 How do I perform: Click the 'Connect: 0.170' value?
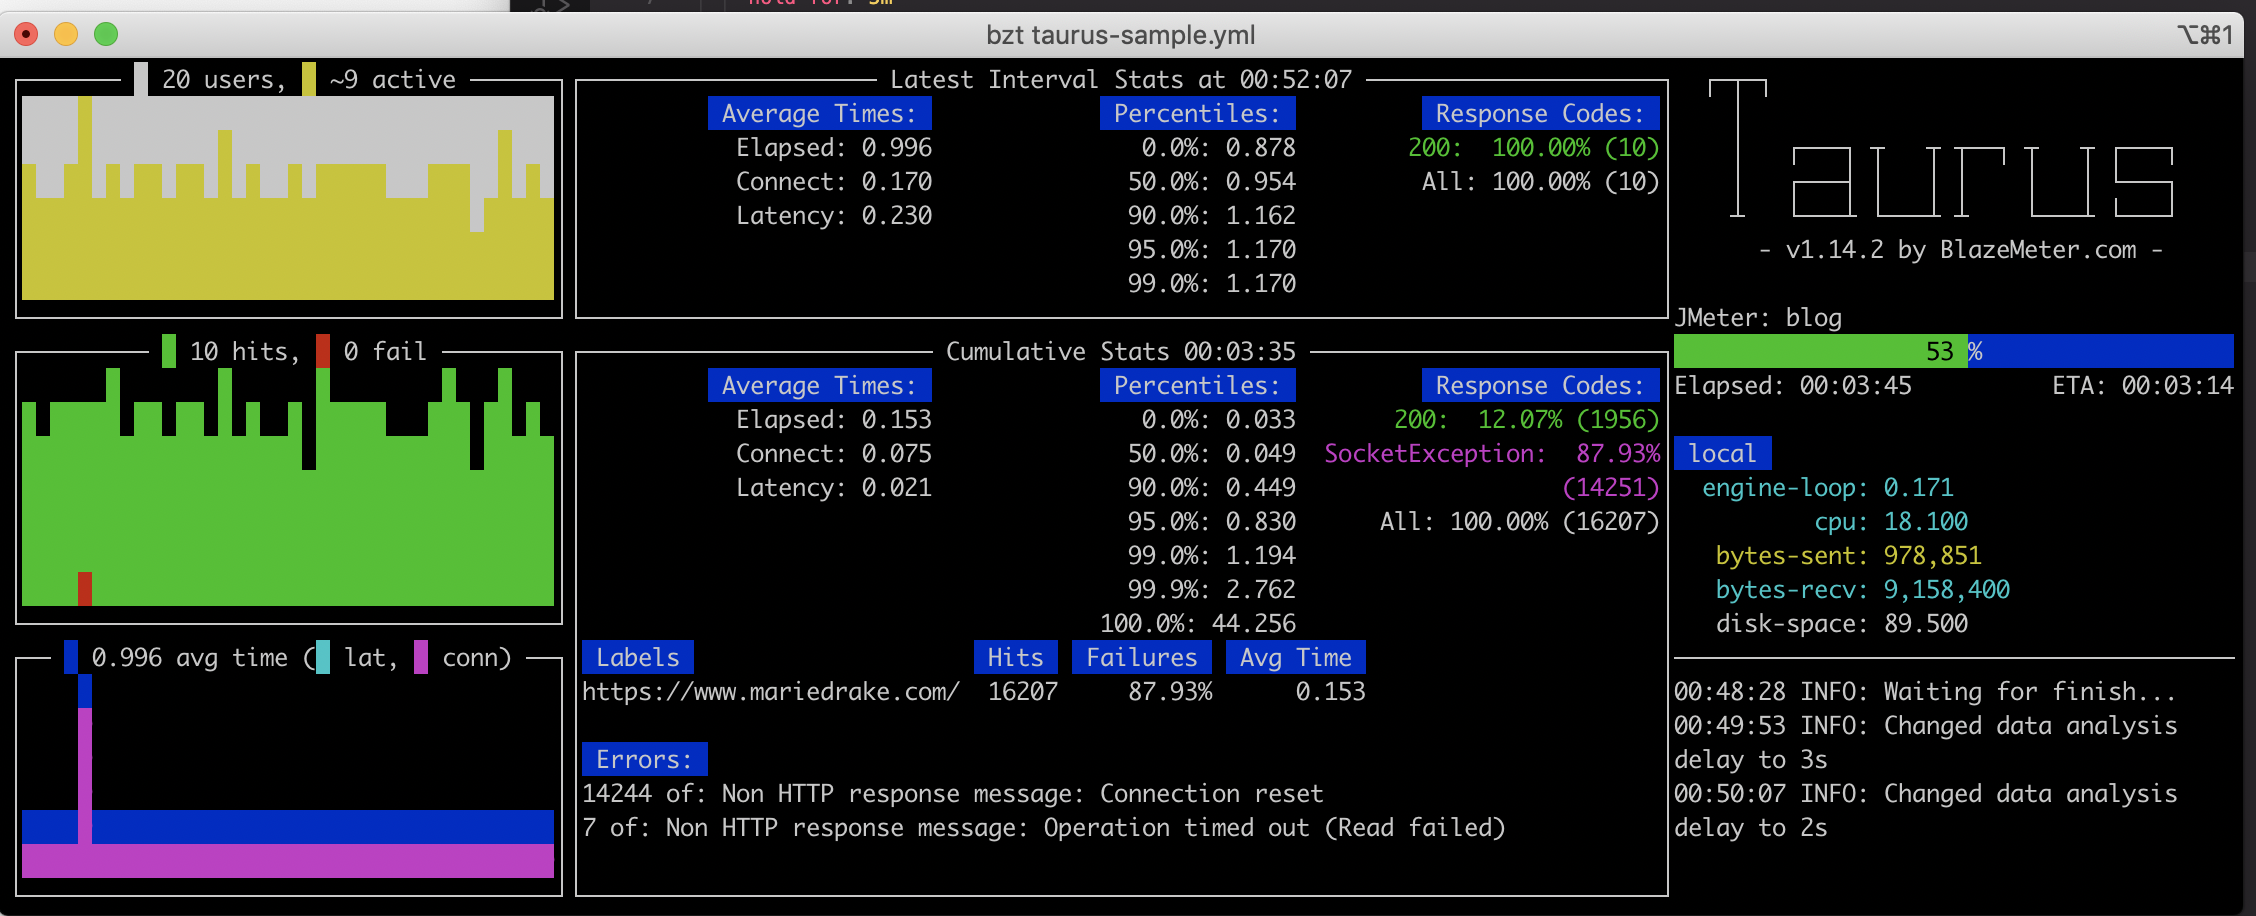(834, 181)
